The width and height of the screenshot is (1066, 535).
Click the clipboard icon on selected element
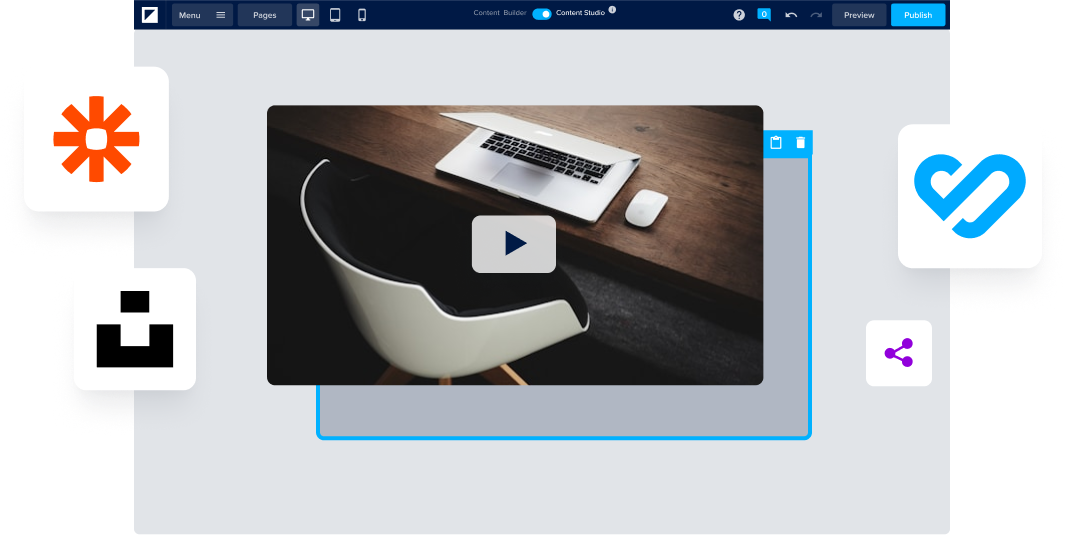click(x=776, y=143)
